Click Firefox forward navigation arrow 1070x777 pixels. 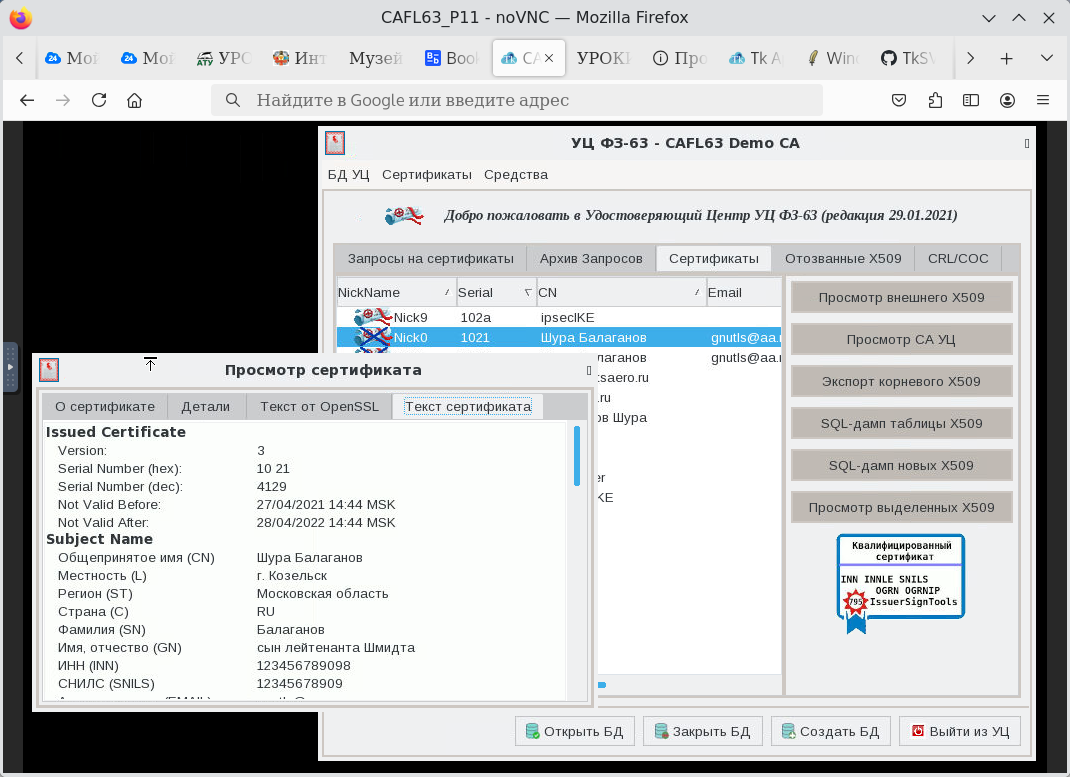click(63, 100)
